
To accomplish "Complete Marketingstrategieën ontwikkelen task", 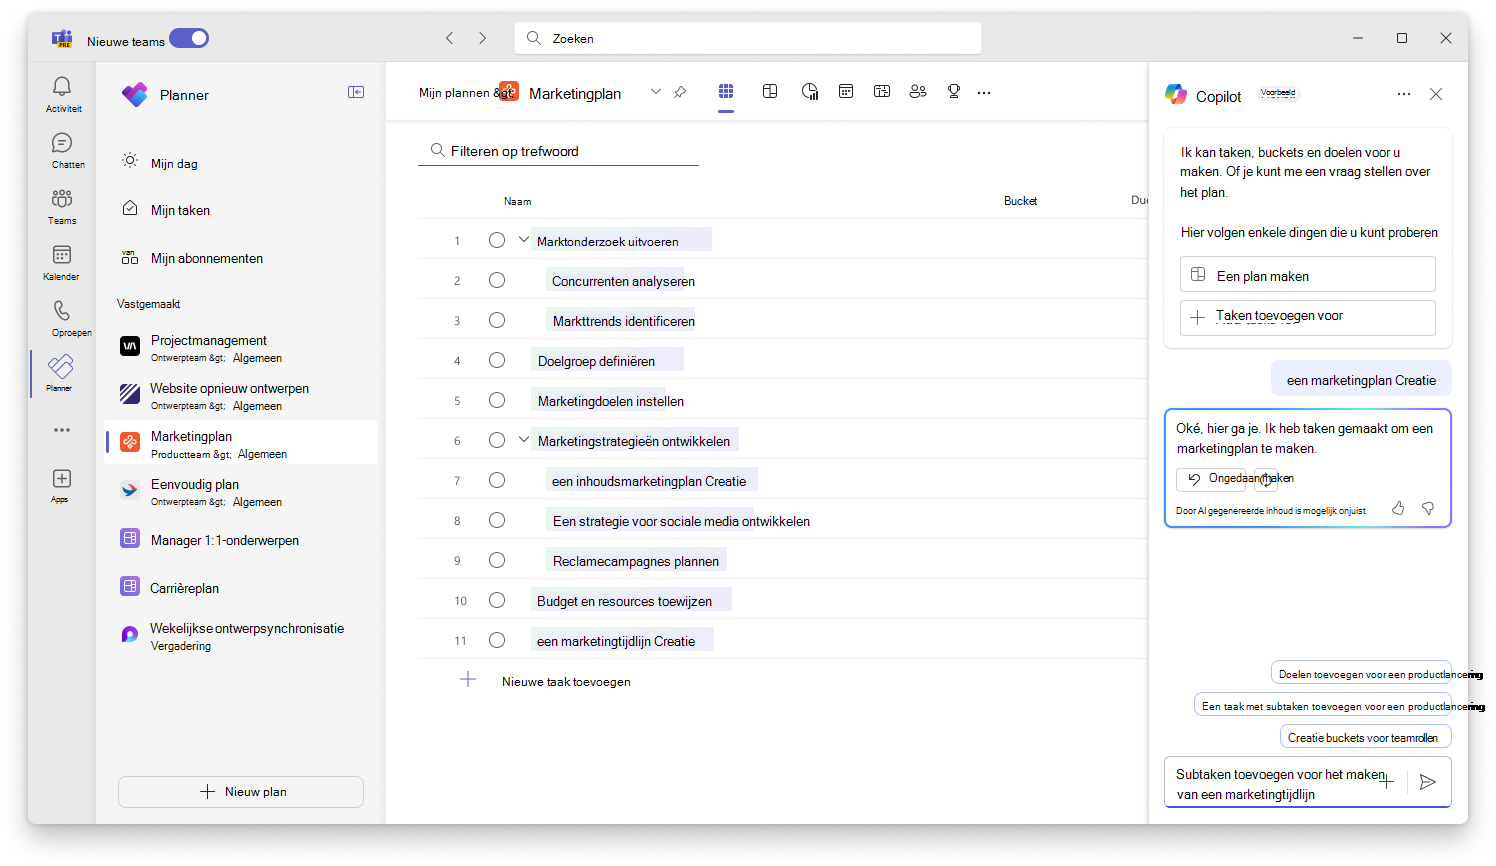I will [x=497, y=440].
